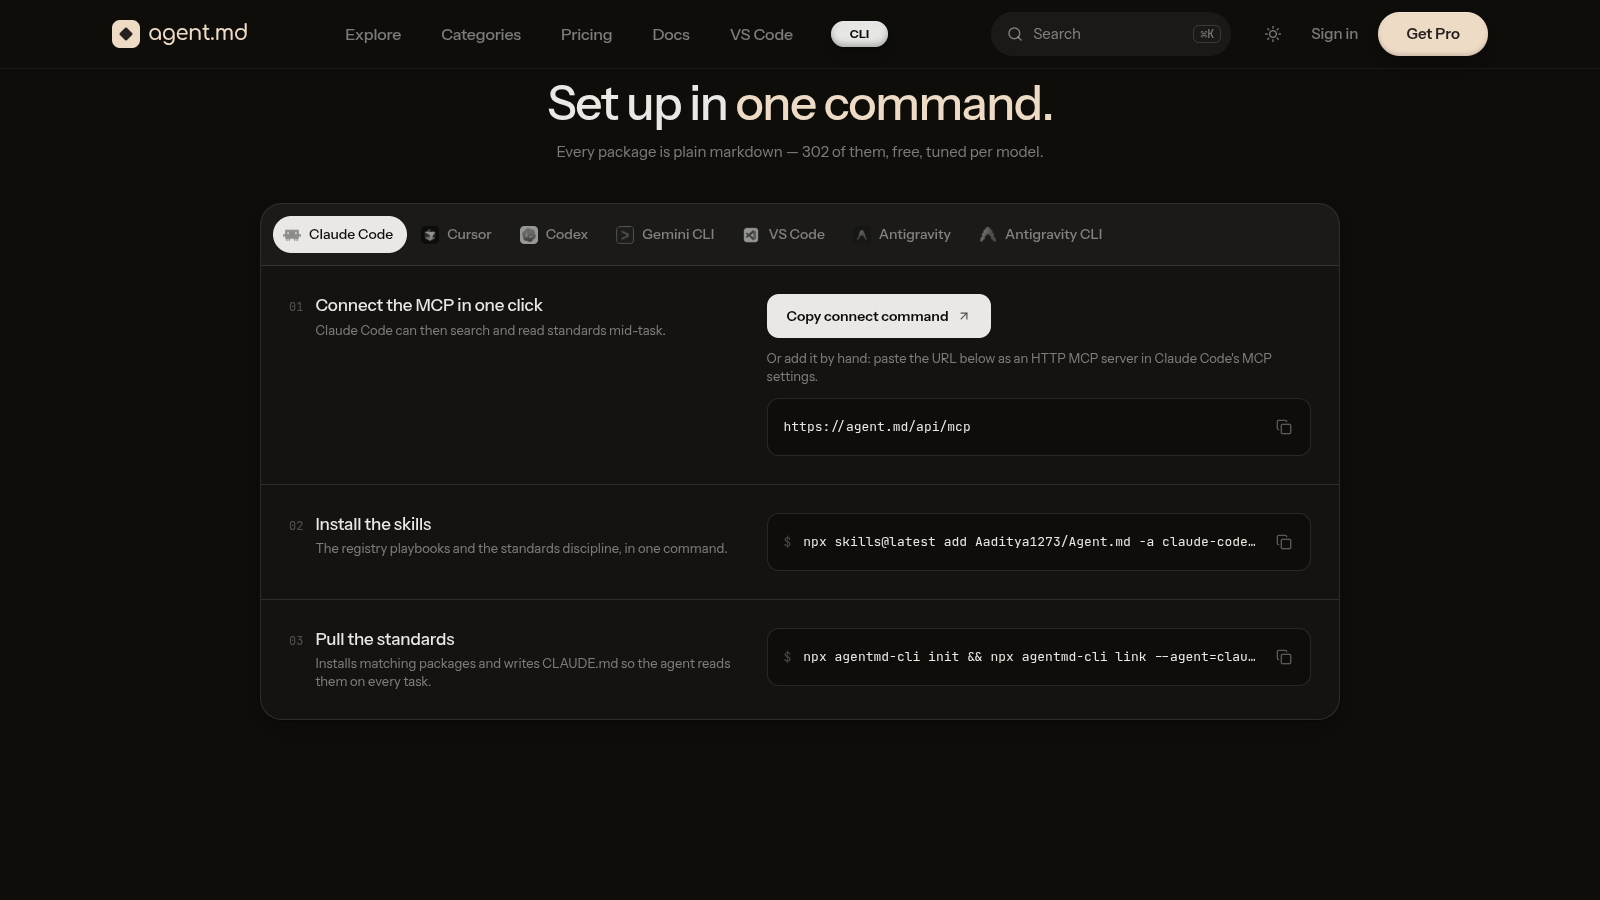Click the search magnifier icon
The height and width of the screenshot is (900, 1600).
click(1015, 34)
